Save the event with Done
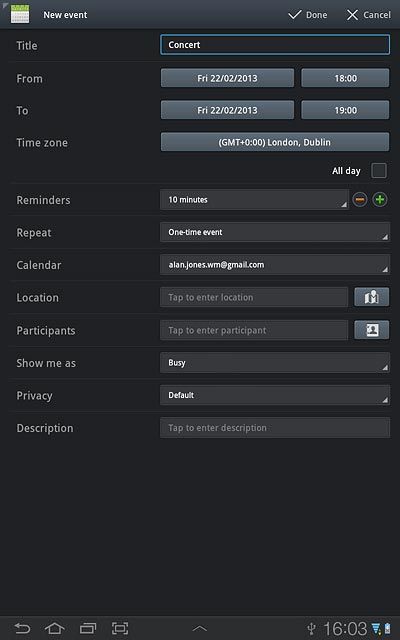This screenshot has width=400, height=640. [308, 15]
